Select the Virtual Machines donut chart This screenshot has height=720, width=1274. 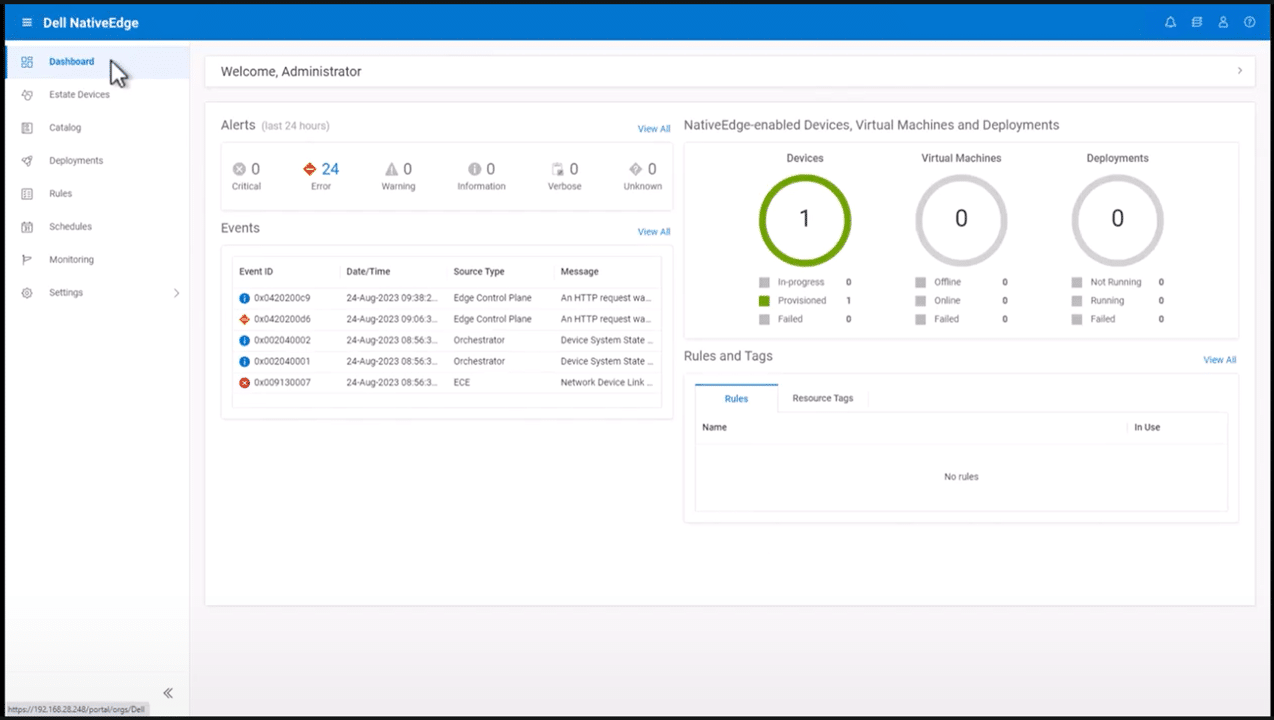click(961, 220)
